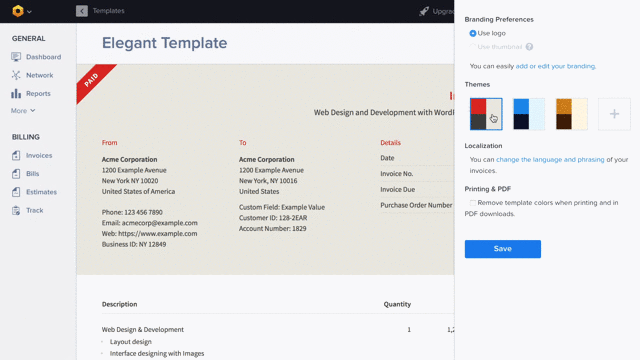This screenshot has height=360, width=640.
Task: Click the Elegant Template heading
Action: (x=164, y=43)
